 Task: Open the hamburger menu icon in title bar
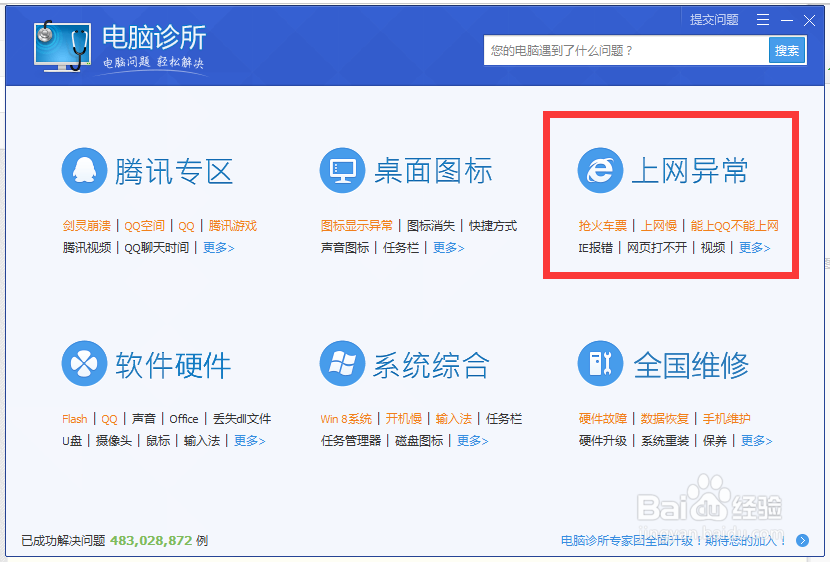[763, 20]
